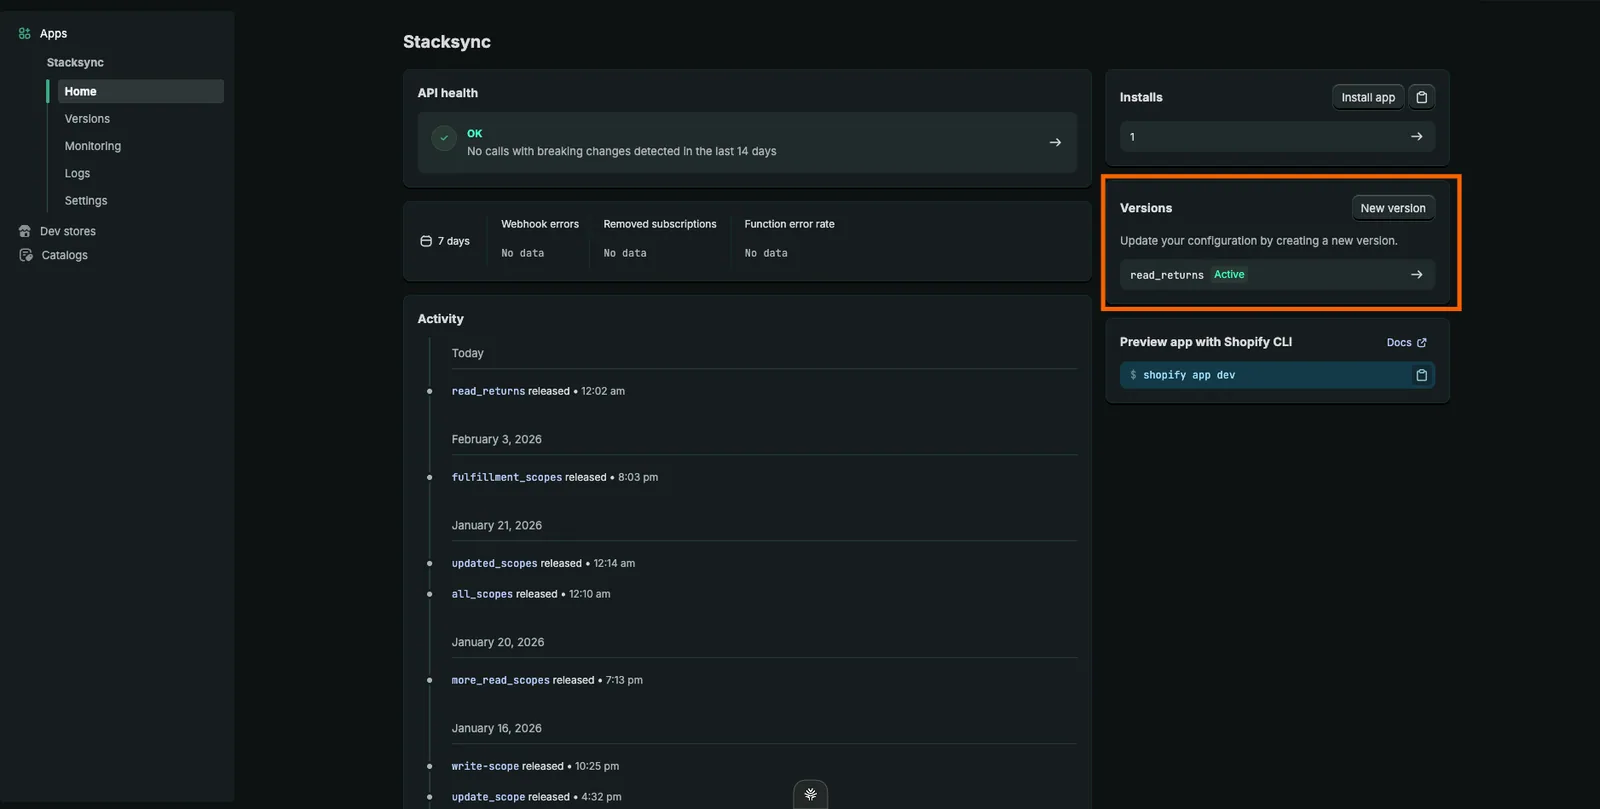Click the January 16, 2026 date header
This screenshot has width=1600, height=809.
coord(496,728)
